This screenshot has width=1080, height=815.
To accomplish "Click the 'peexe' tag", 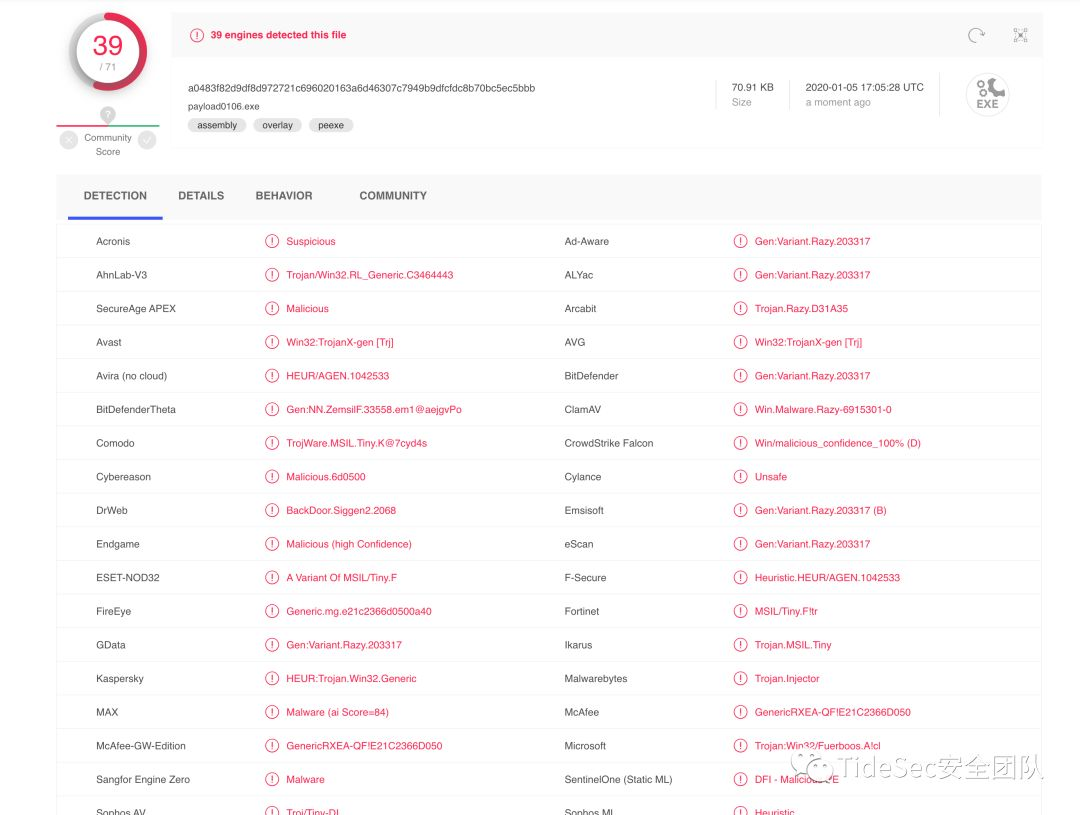I will click(x=331, y=125).
